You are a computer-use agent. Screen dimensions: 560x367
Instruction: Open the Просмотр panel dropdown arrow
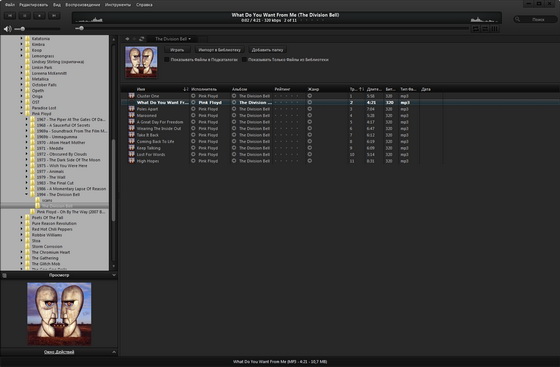(114, 275)
